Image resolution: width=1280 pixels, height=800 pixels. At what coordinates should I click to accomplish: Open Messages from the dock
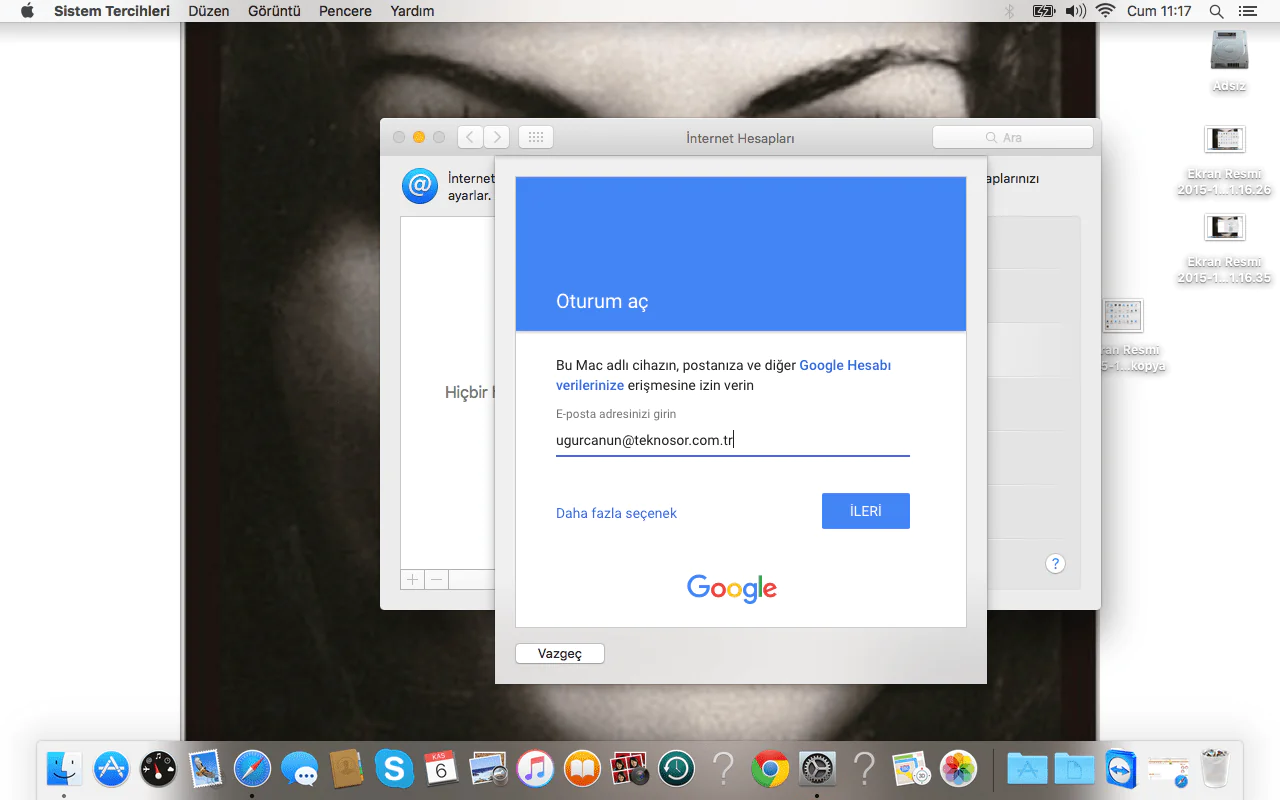coord(299,768)
